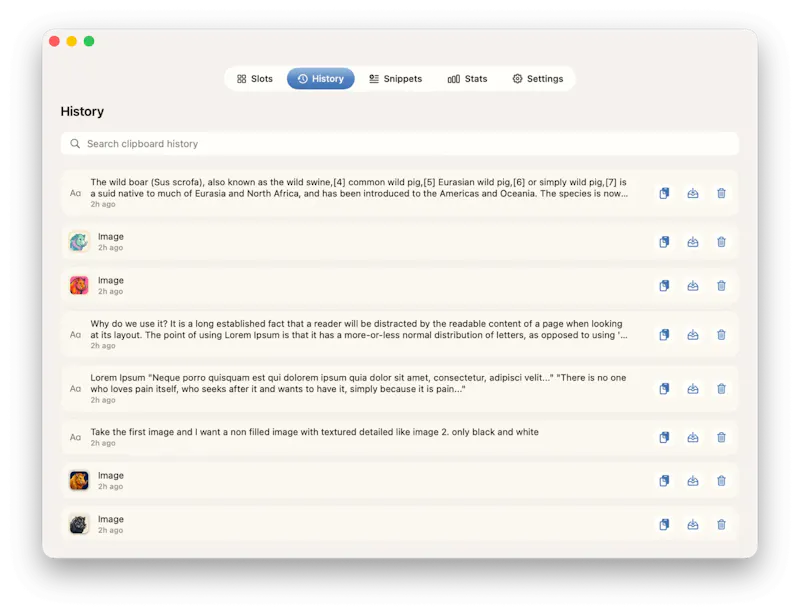Delete the black panther image entry

pyautogui.click(x=721, y=525)
